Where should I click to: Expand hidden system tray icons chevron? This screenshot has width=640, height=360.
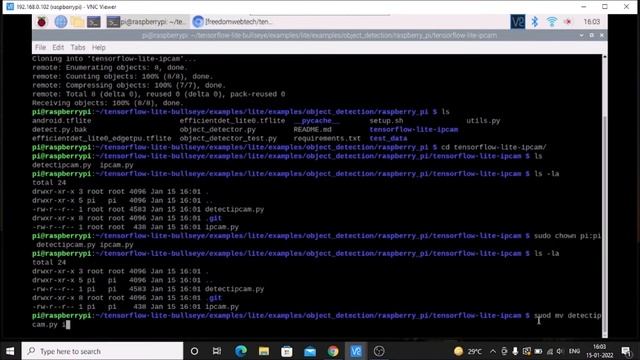tap(493, 351)
